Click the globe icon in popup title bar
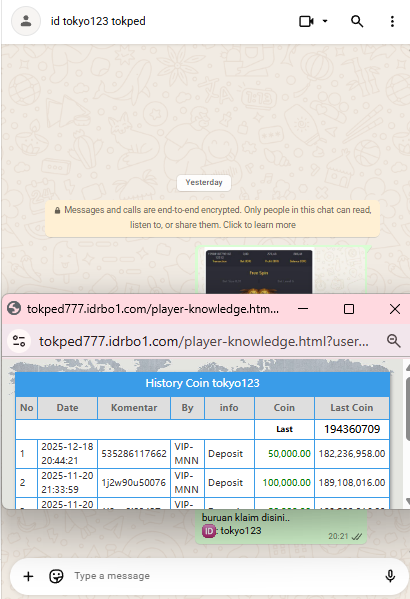The image size is (410, 599). click(14, 308)
